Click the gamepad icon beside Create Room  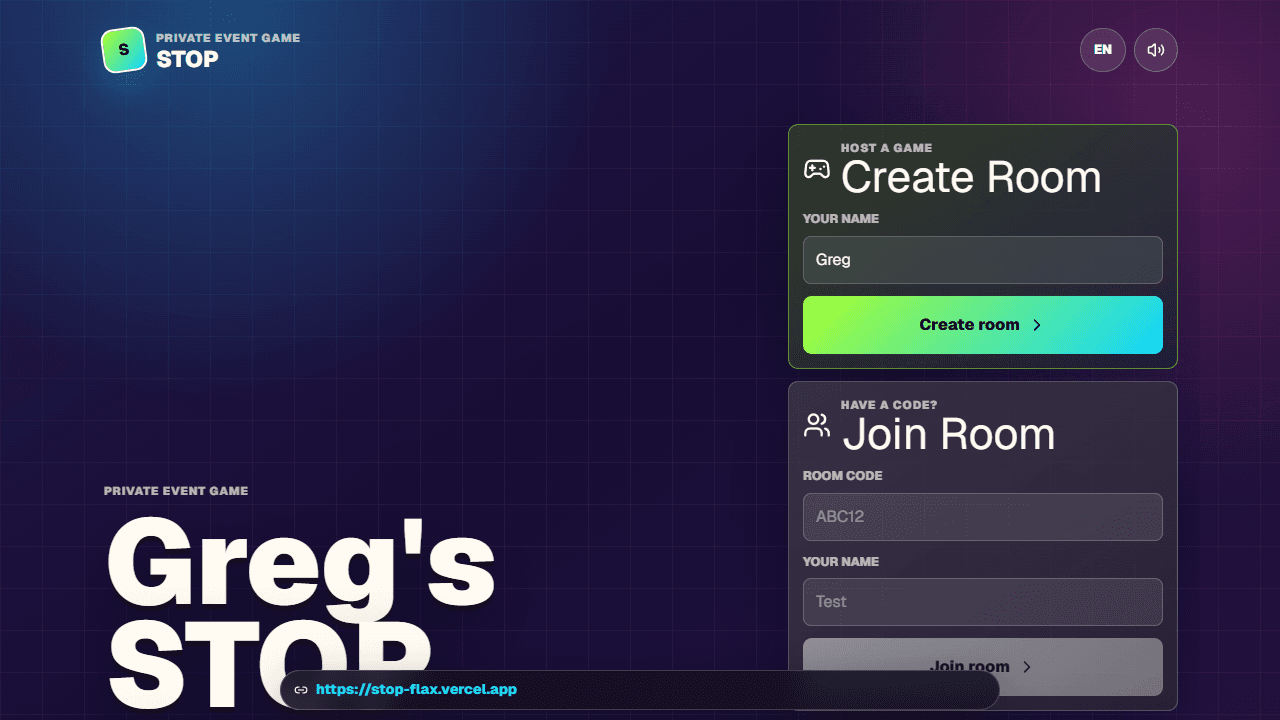(x=817, y=169)
